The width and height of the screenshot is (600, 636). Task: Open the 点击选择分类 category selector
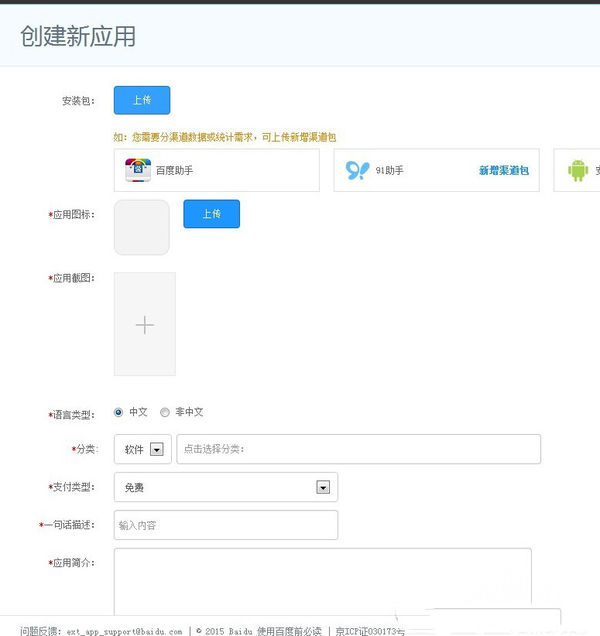(x=358, y=449)
